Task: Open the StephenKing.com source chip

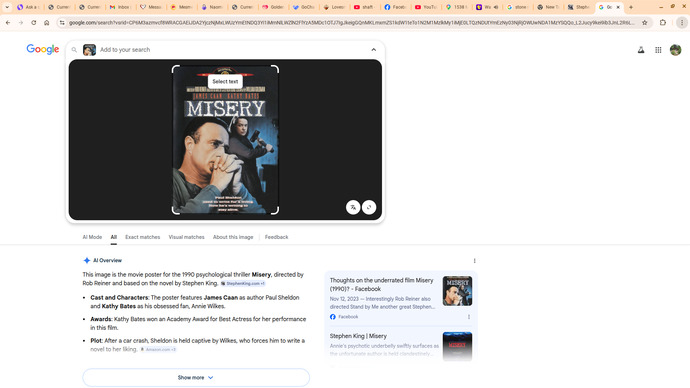Action: [x=243, y=284]
